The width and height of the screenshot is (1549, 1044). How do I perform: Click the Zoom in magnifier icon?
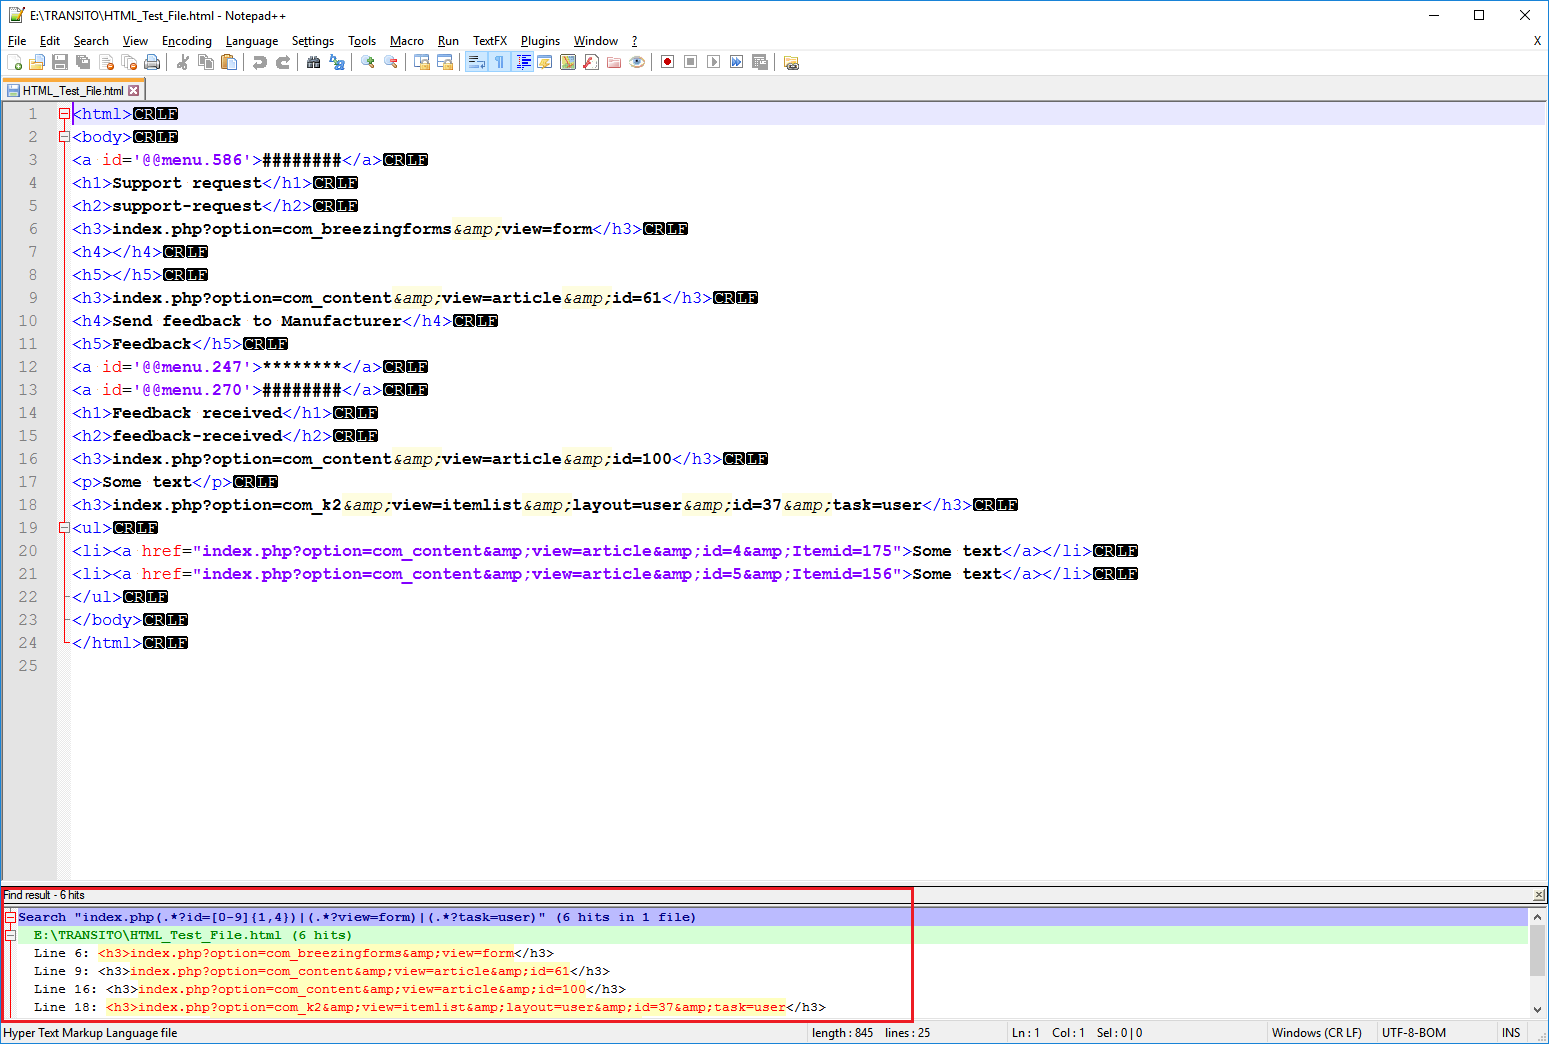point(368,62)
